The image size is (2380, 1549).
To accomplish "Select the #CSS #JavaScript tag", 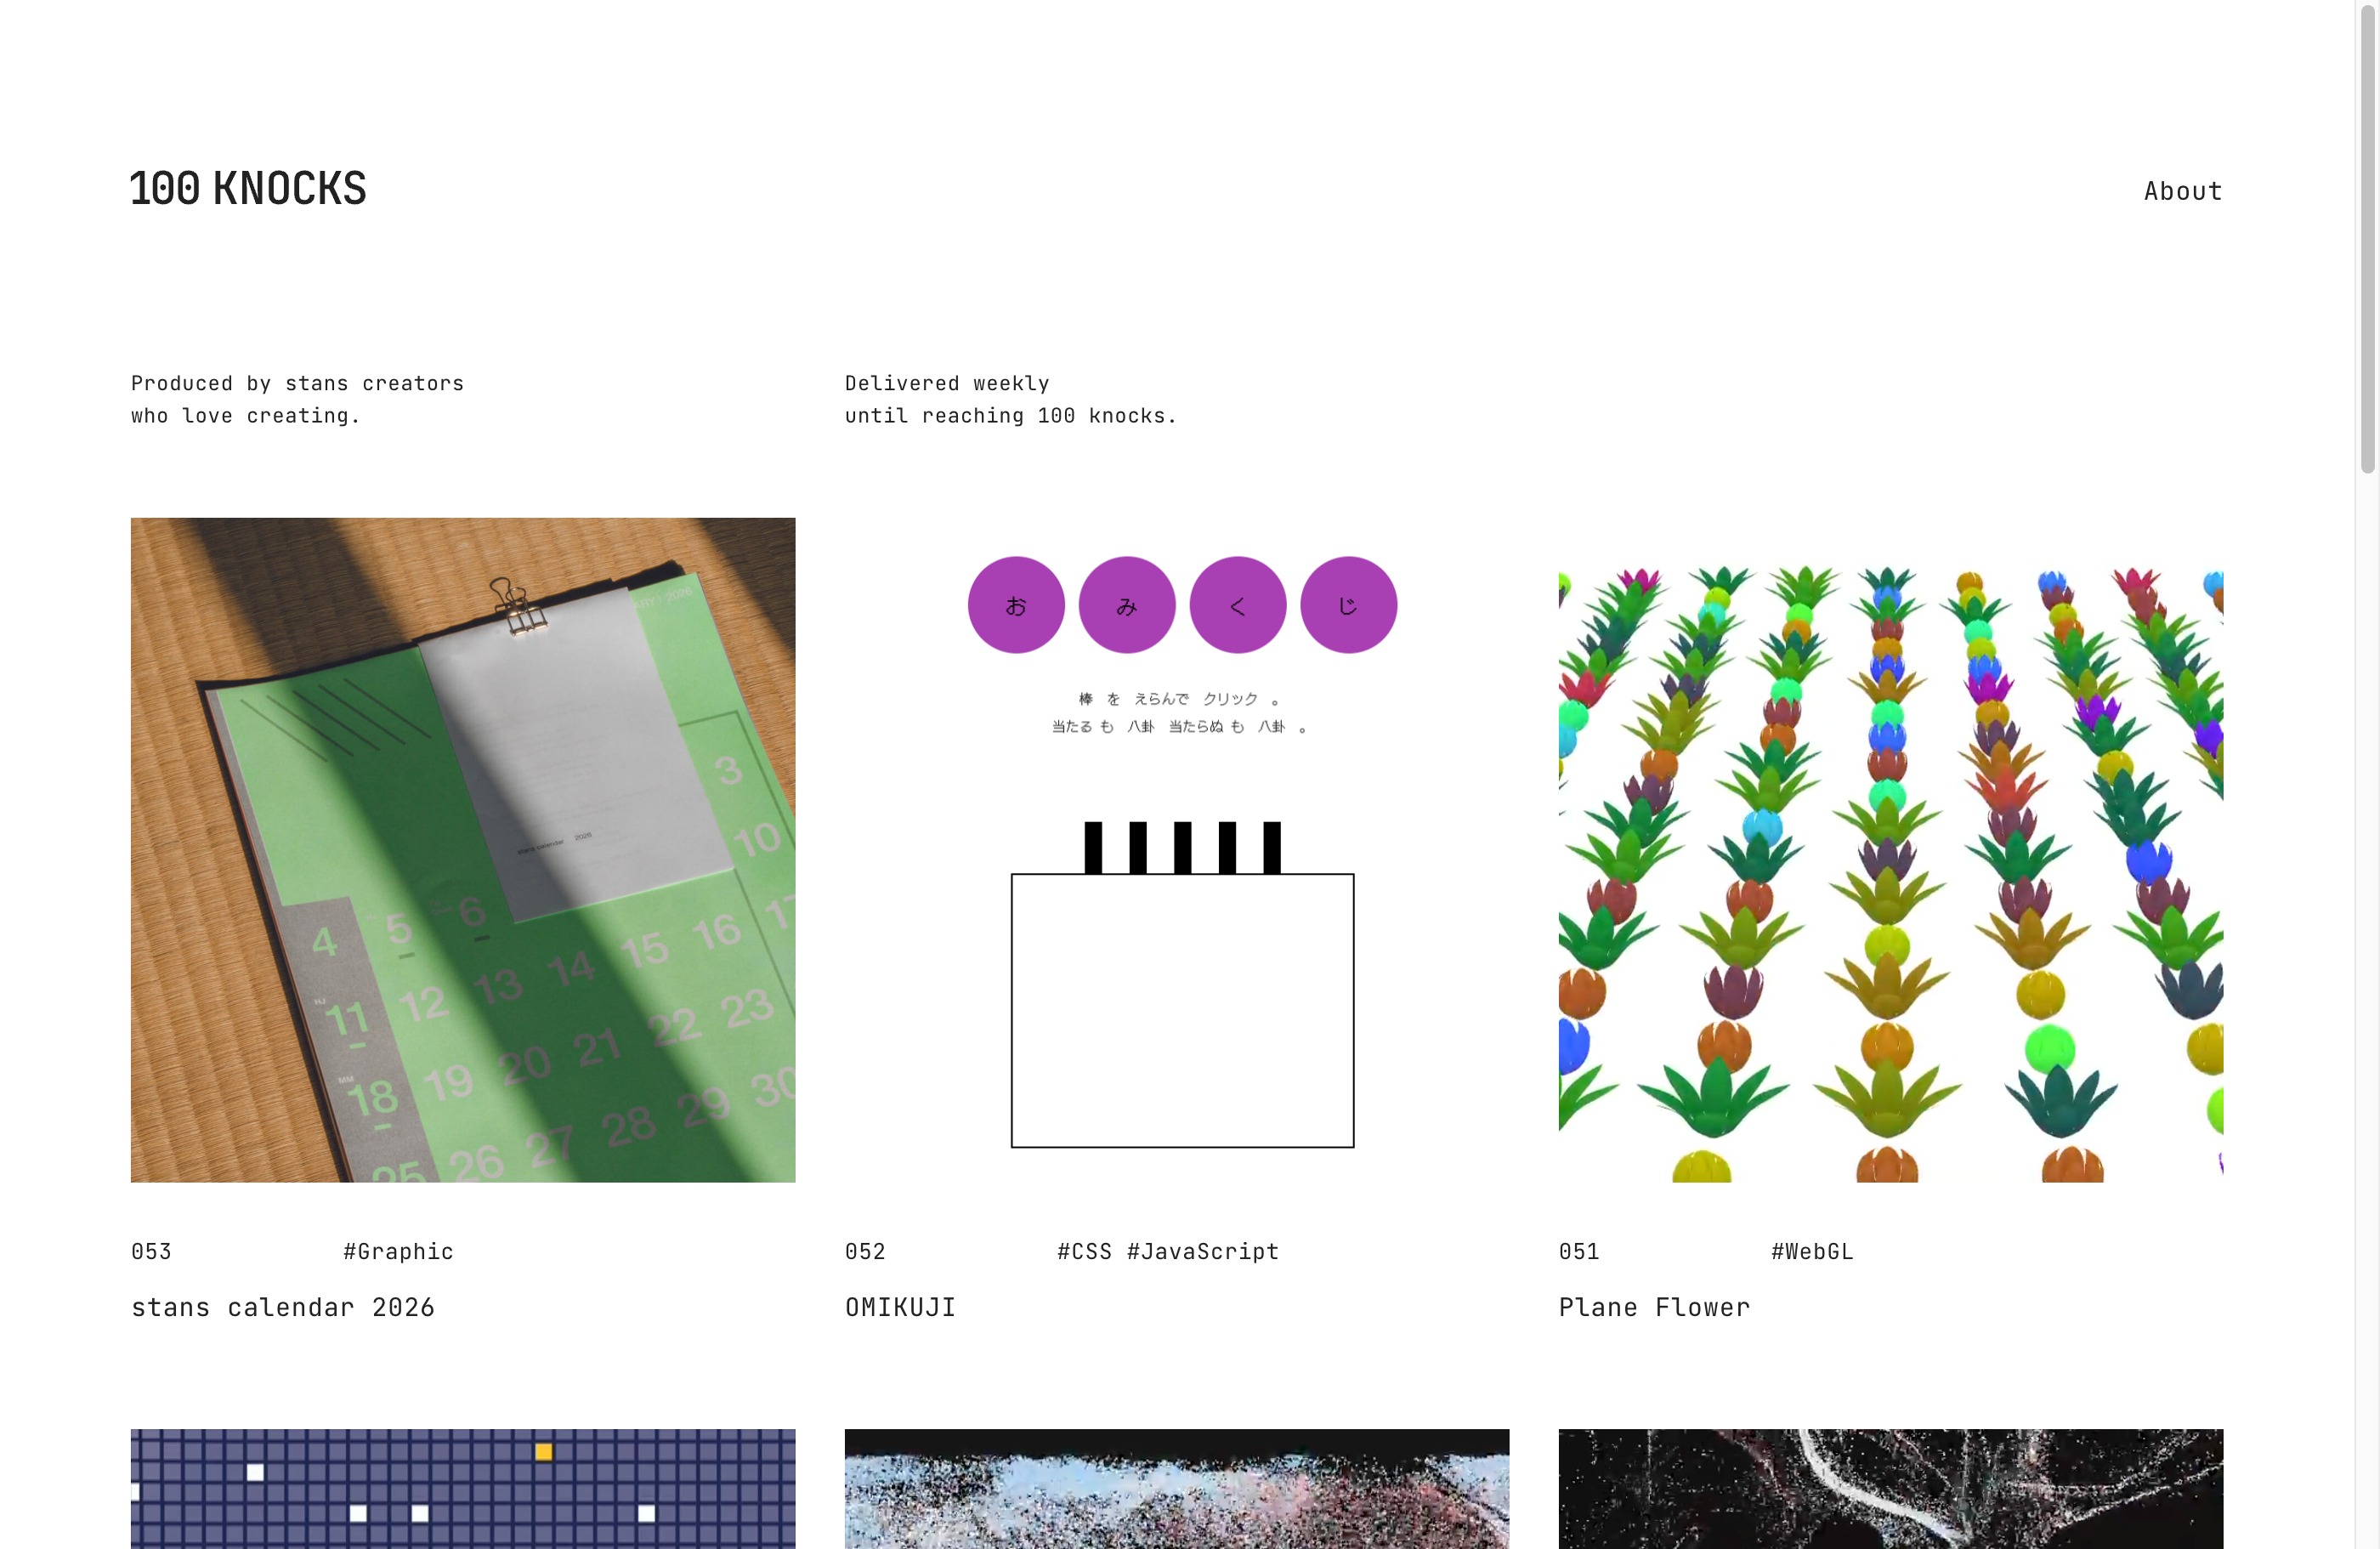I will (1169, 1252).
